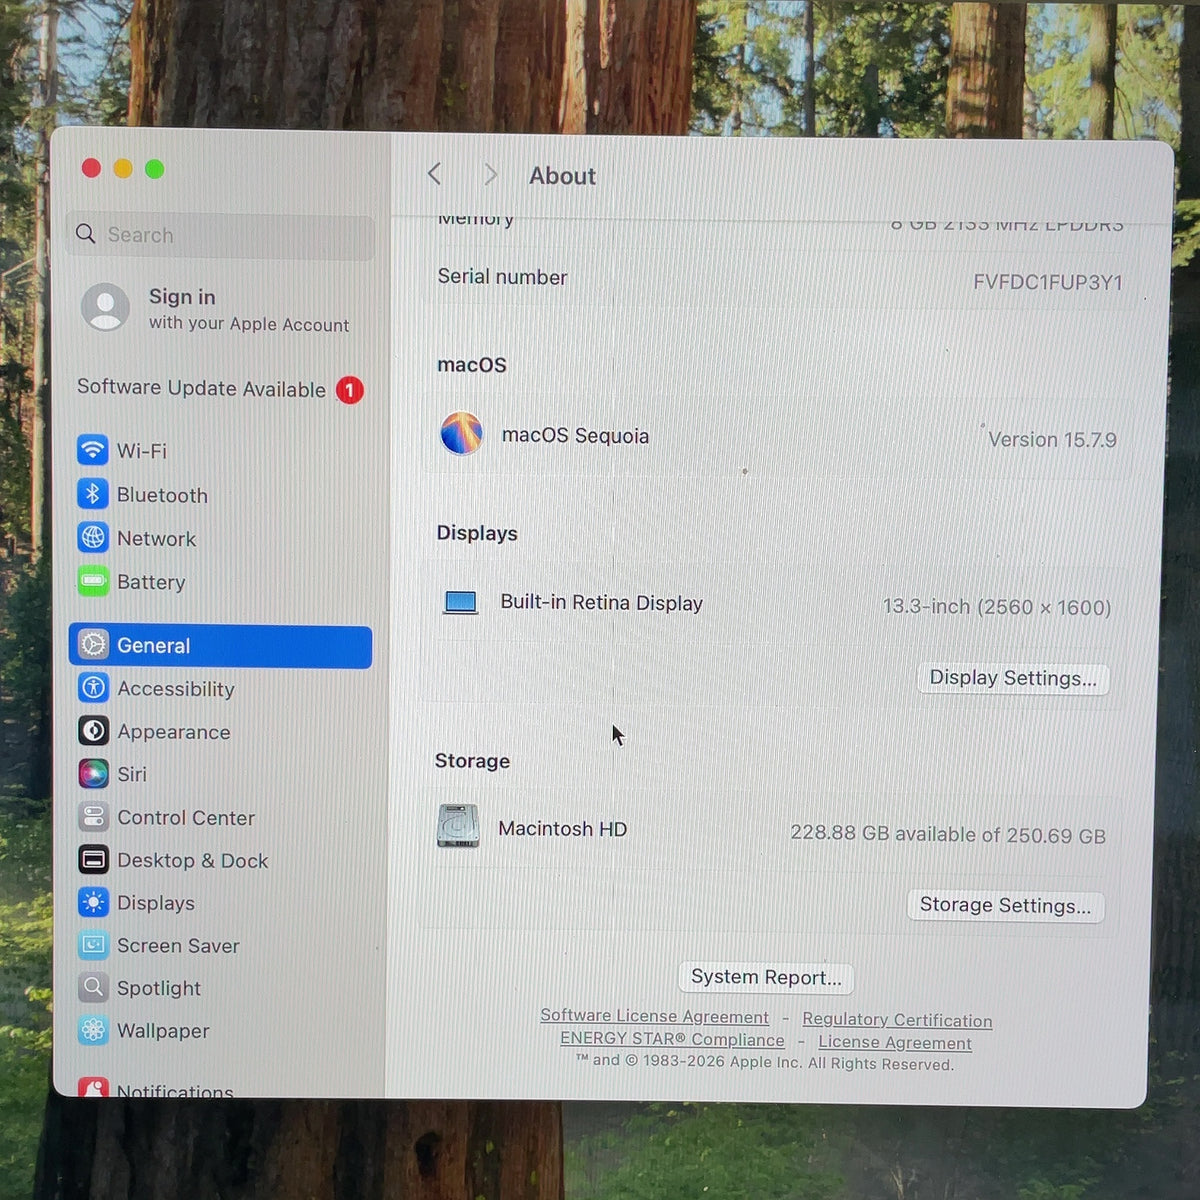Open Regulatory Certification link
Viewport: 1200px width, 1200px height.
[x=897, y=1019]
